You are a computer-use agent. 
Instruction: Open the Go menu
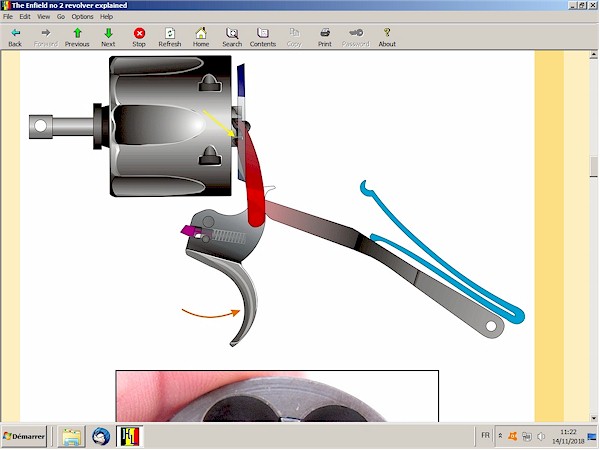61,16
